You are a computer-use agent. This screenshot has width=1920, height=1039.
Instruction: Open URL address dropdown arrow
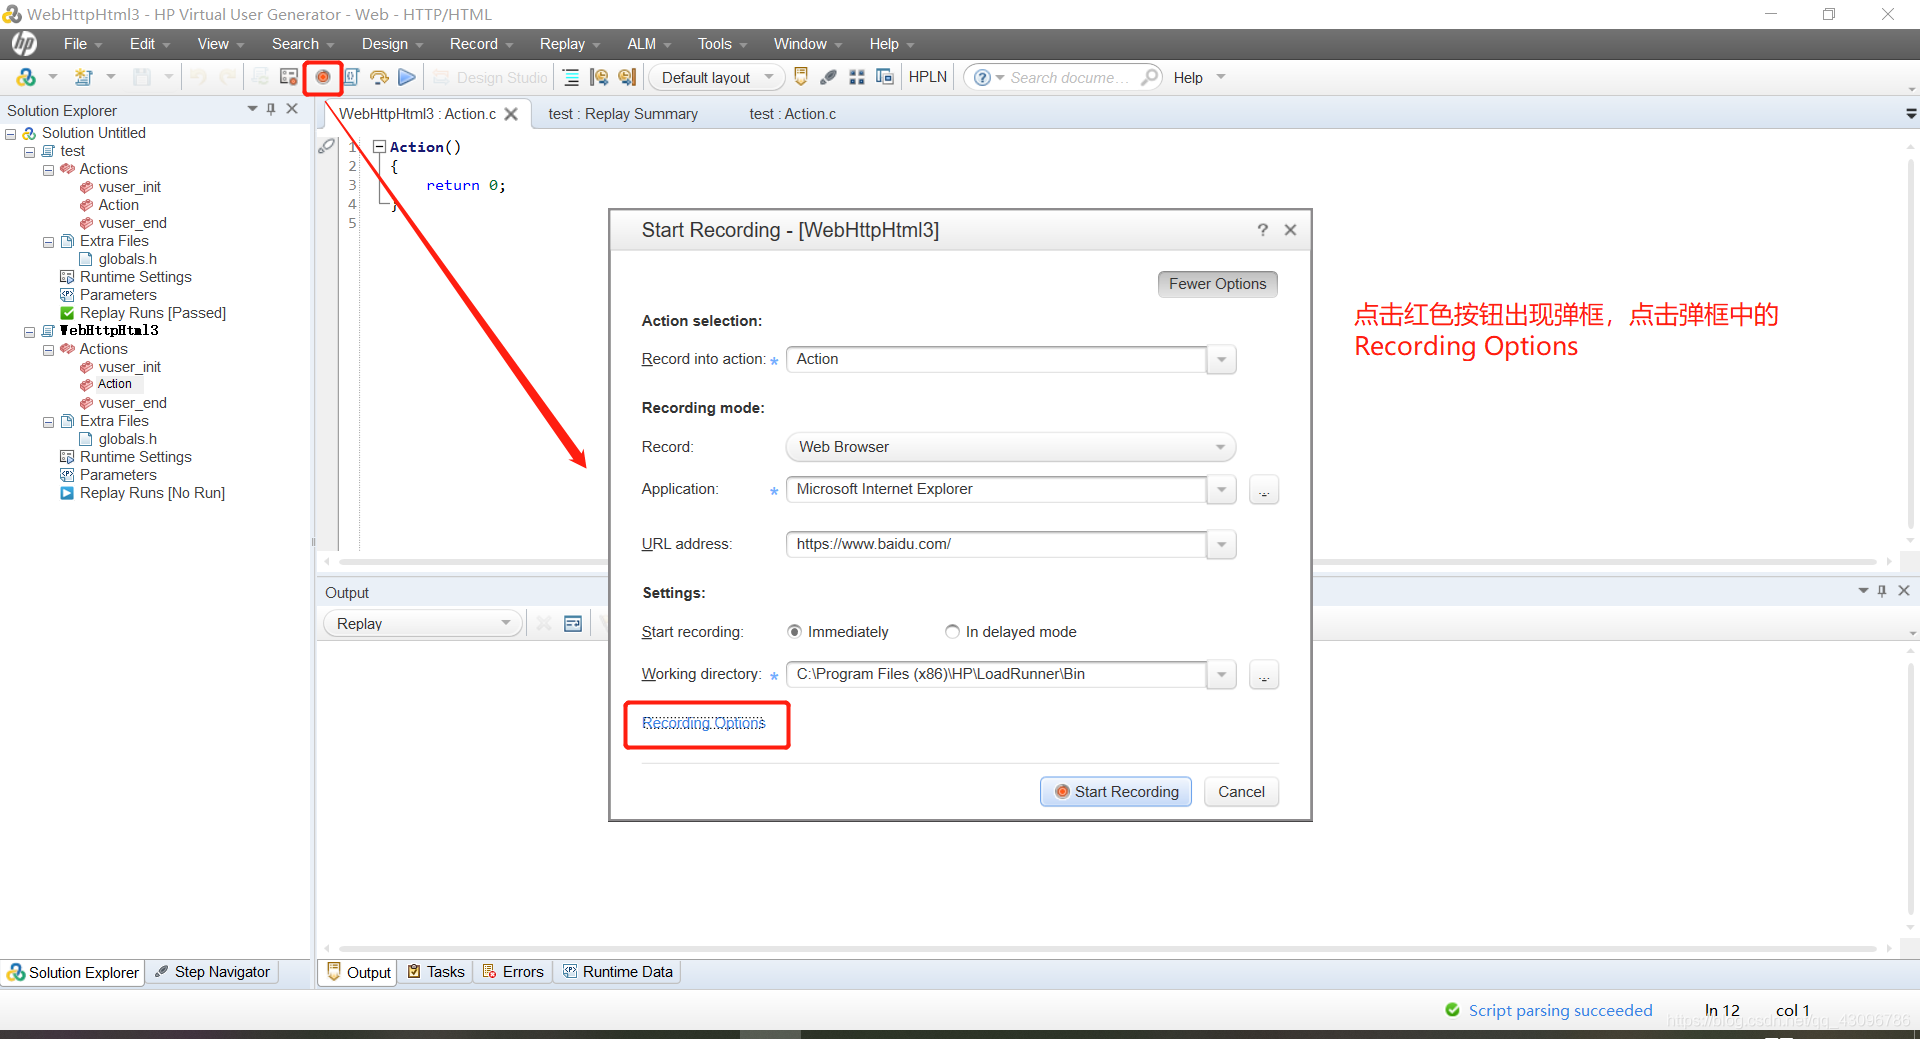1221,545
